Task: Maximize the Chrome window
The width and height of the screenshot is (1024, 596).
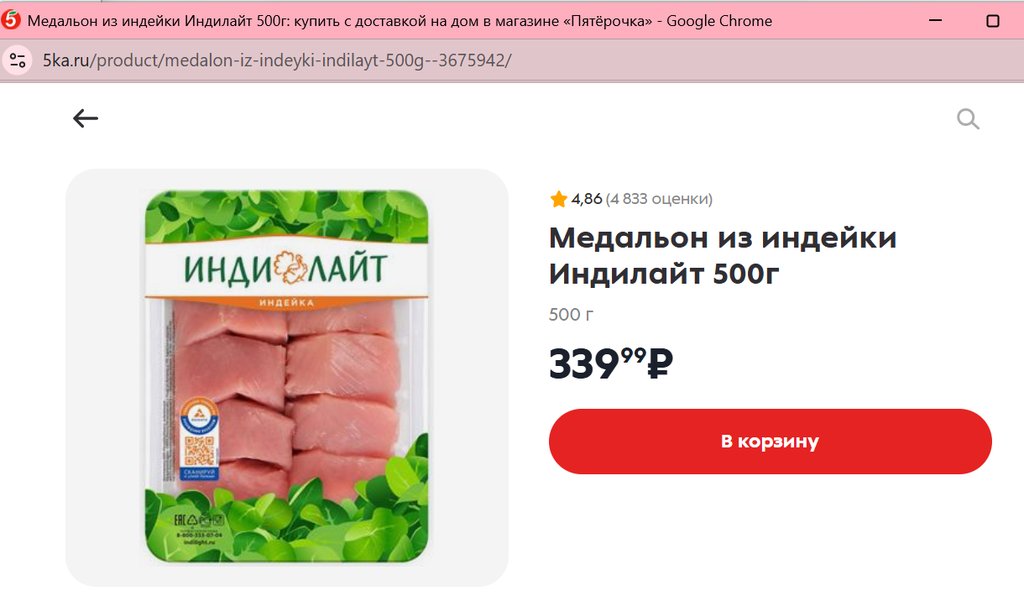Action: tap(993, 21)
